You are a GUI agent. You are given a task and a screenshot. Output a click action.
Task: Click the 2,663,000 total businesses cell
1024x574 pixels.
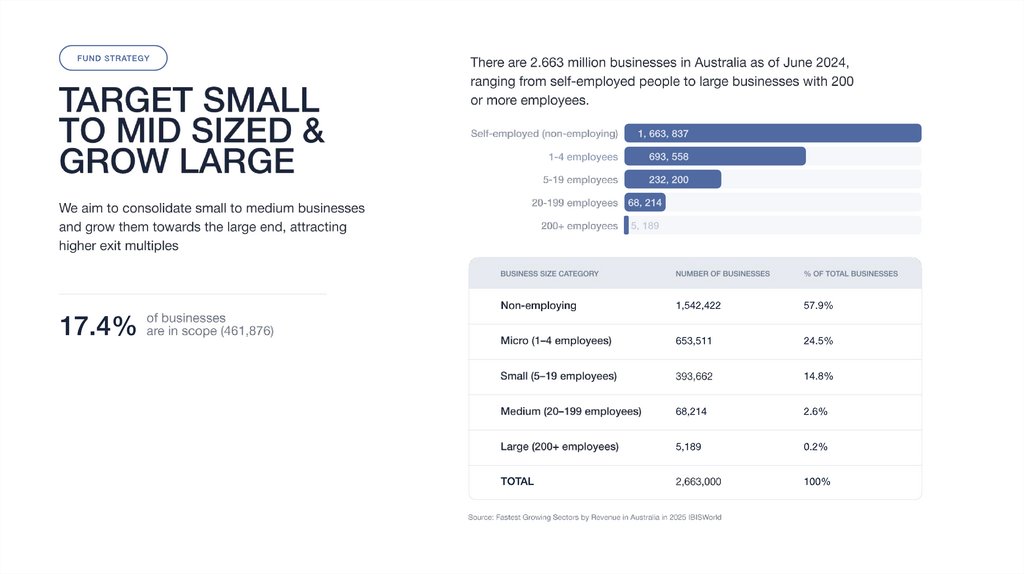coord(698,481)
